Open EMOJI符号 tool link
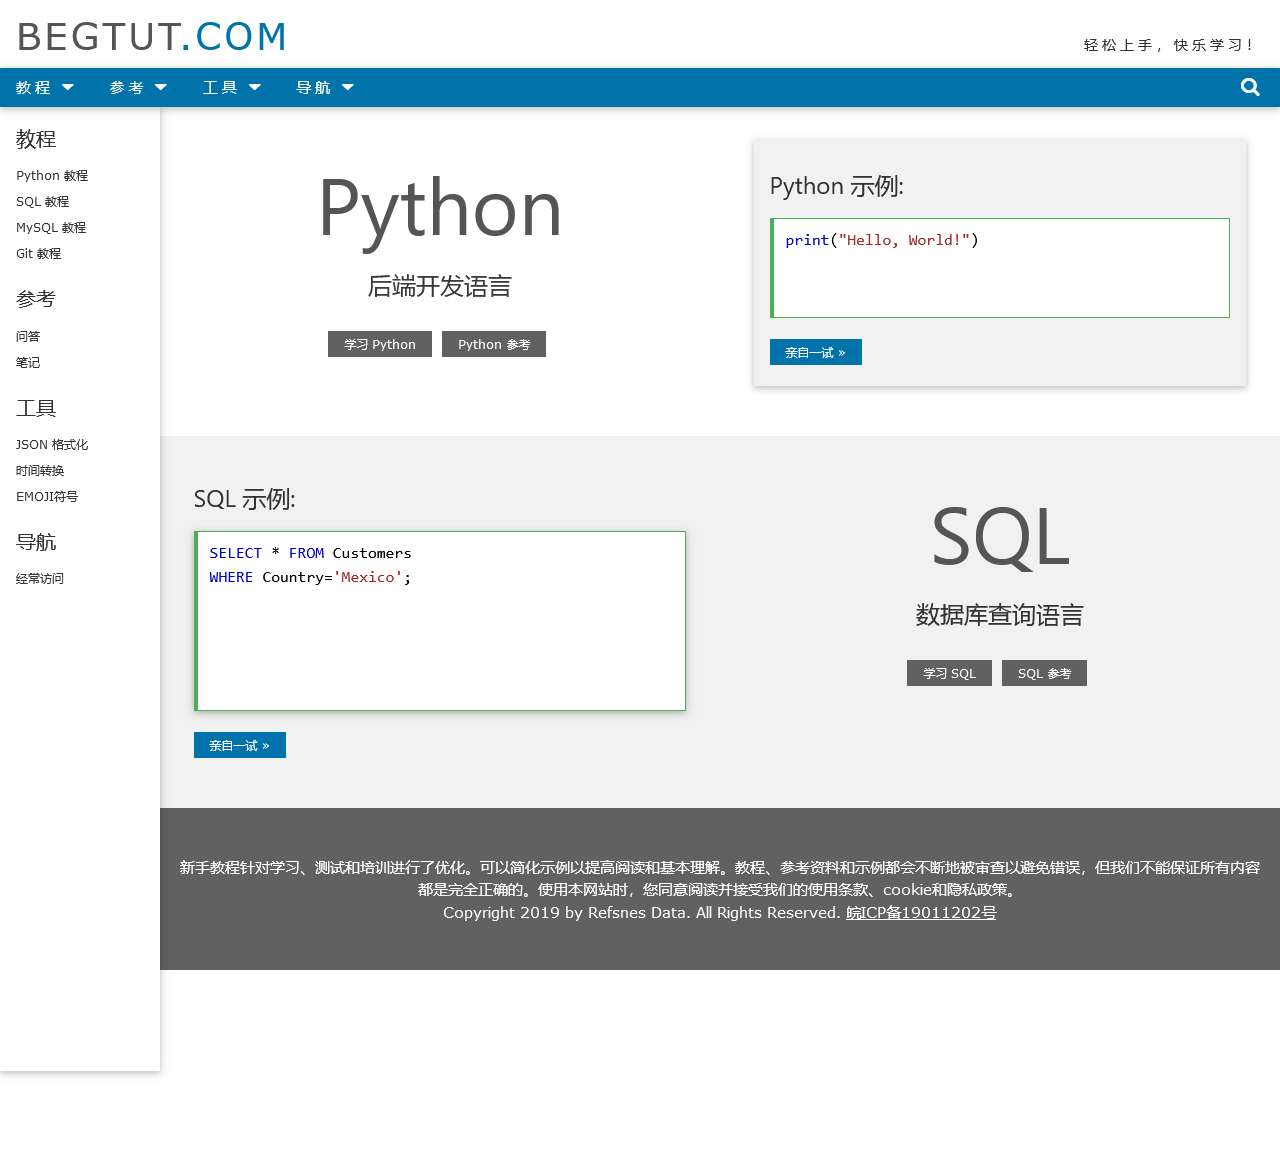 click(47, 497)
